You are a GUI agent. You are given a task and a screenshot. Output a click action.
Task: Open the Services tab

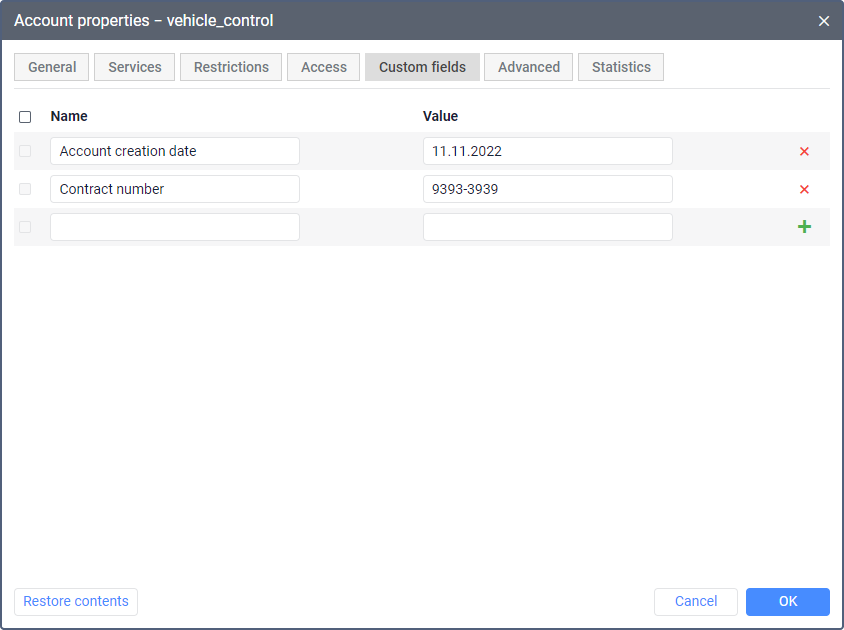135,67
